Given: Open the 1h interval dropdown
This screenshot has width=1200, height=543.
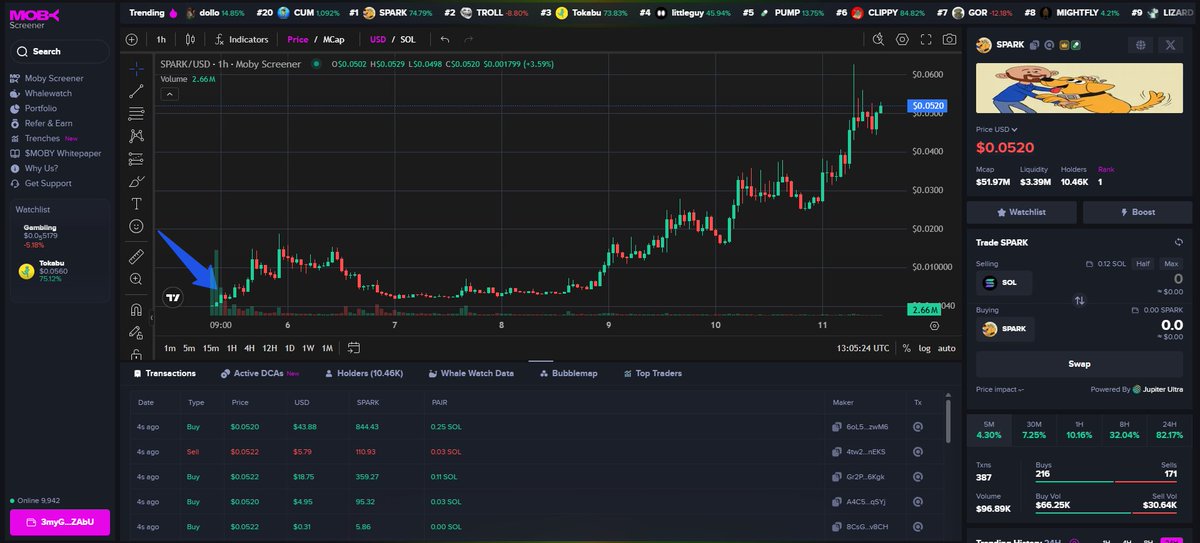Looking at the screenshot, I should pyautogui.click(x=161, y=39).
